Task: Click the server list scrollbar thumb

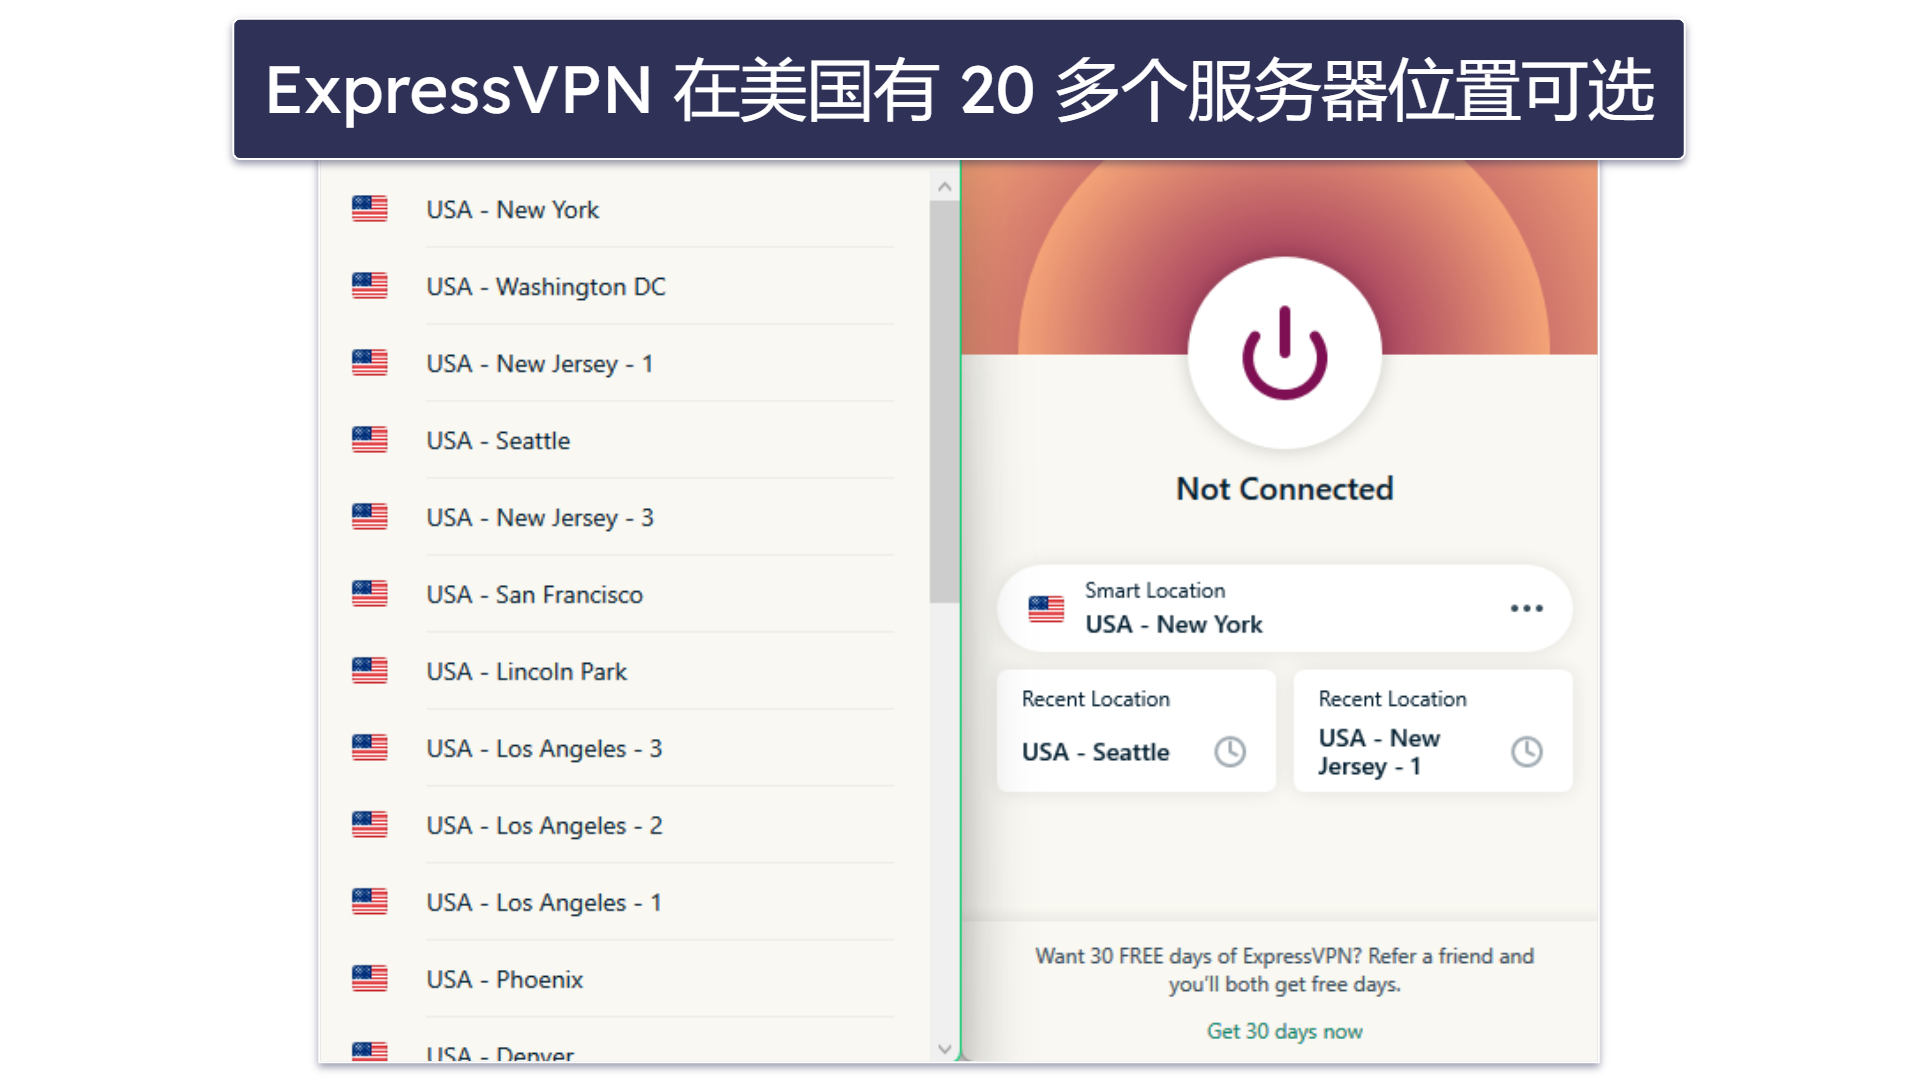Action: pyautogui.click(x=944, y=402)
